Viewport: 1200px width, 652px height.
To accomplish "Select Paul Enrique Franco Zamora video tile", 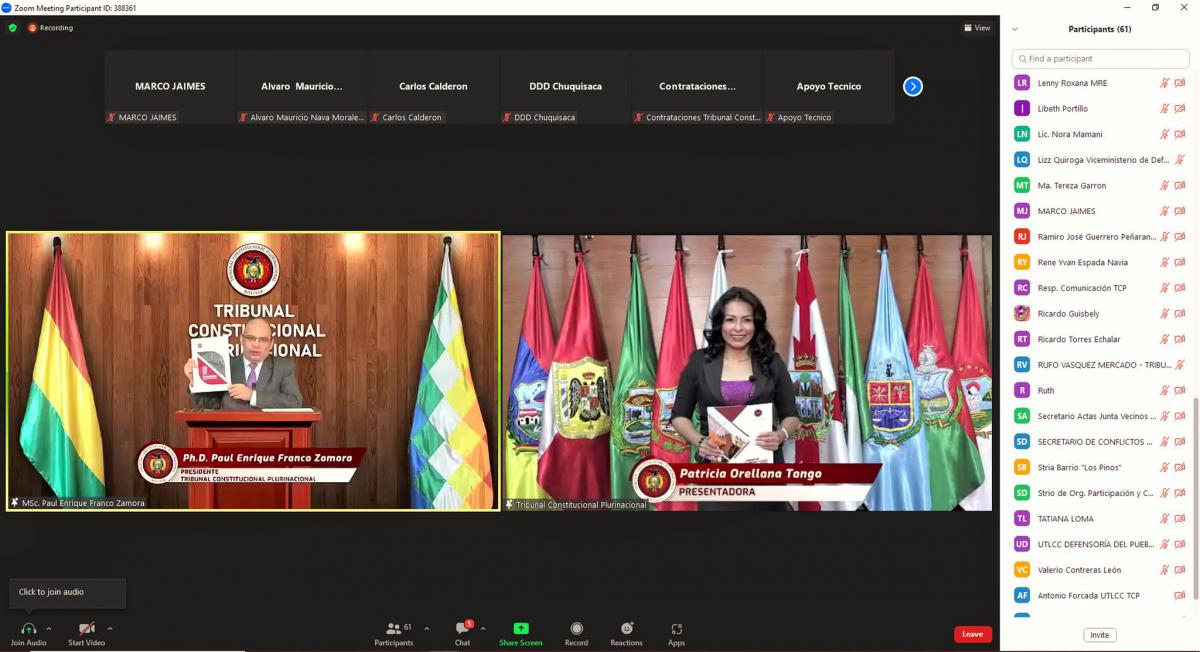I will [253, 371].
